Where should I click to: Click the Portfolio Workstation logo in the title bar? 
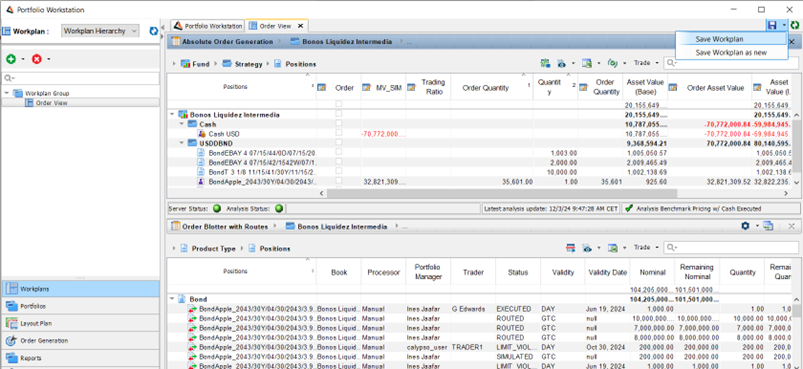click(9, 10)
